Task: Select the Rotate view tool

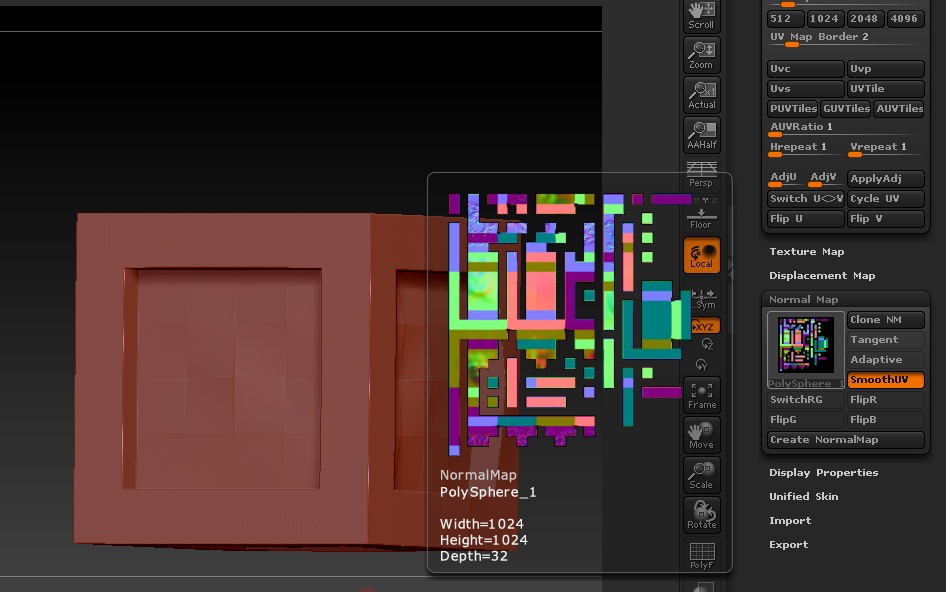Action: (x=702, y=515)
